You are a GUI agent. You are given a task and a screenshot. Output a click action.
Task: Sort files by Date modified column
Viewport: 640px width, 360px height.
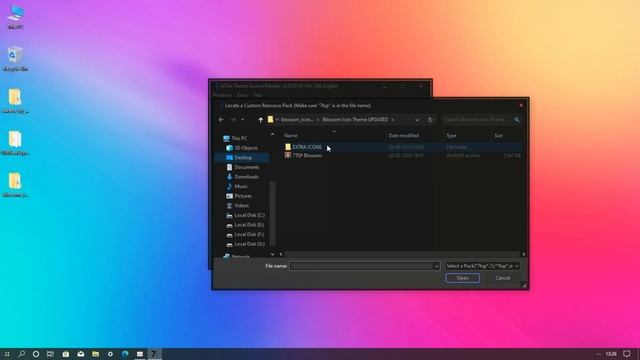(404, 135)
